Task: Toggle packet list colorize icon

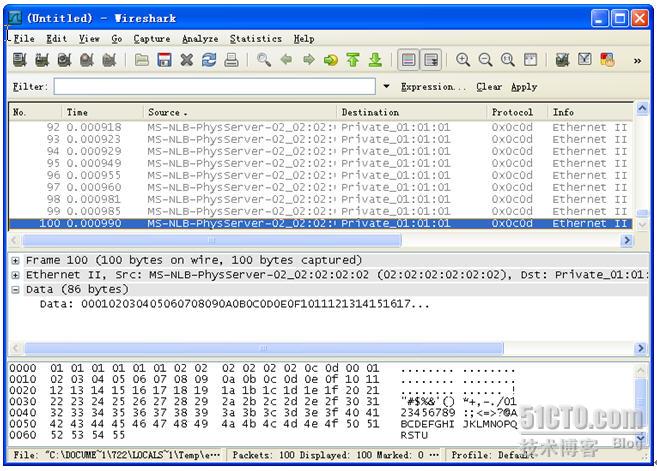Action: click(x=409, y=60)
